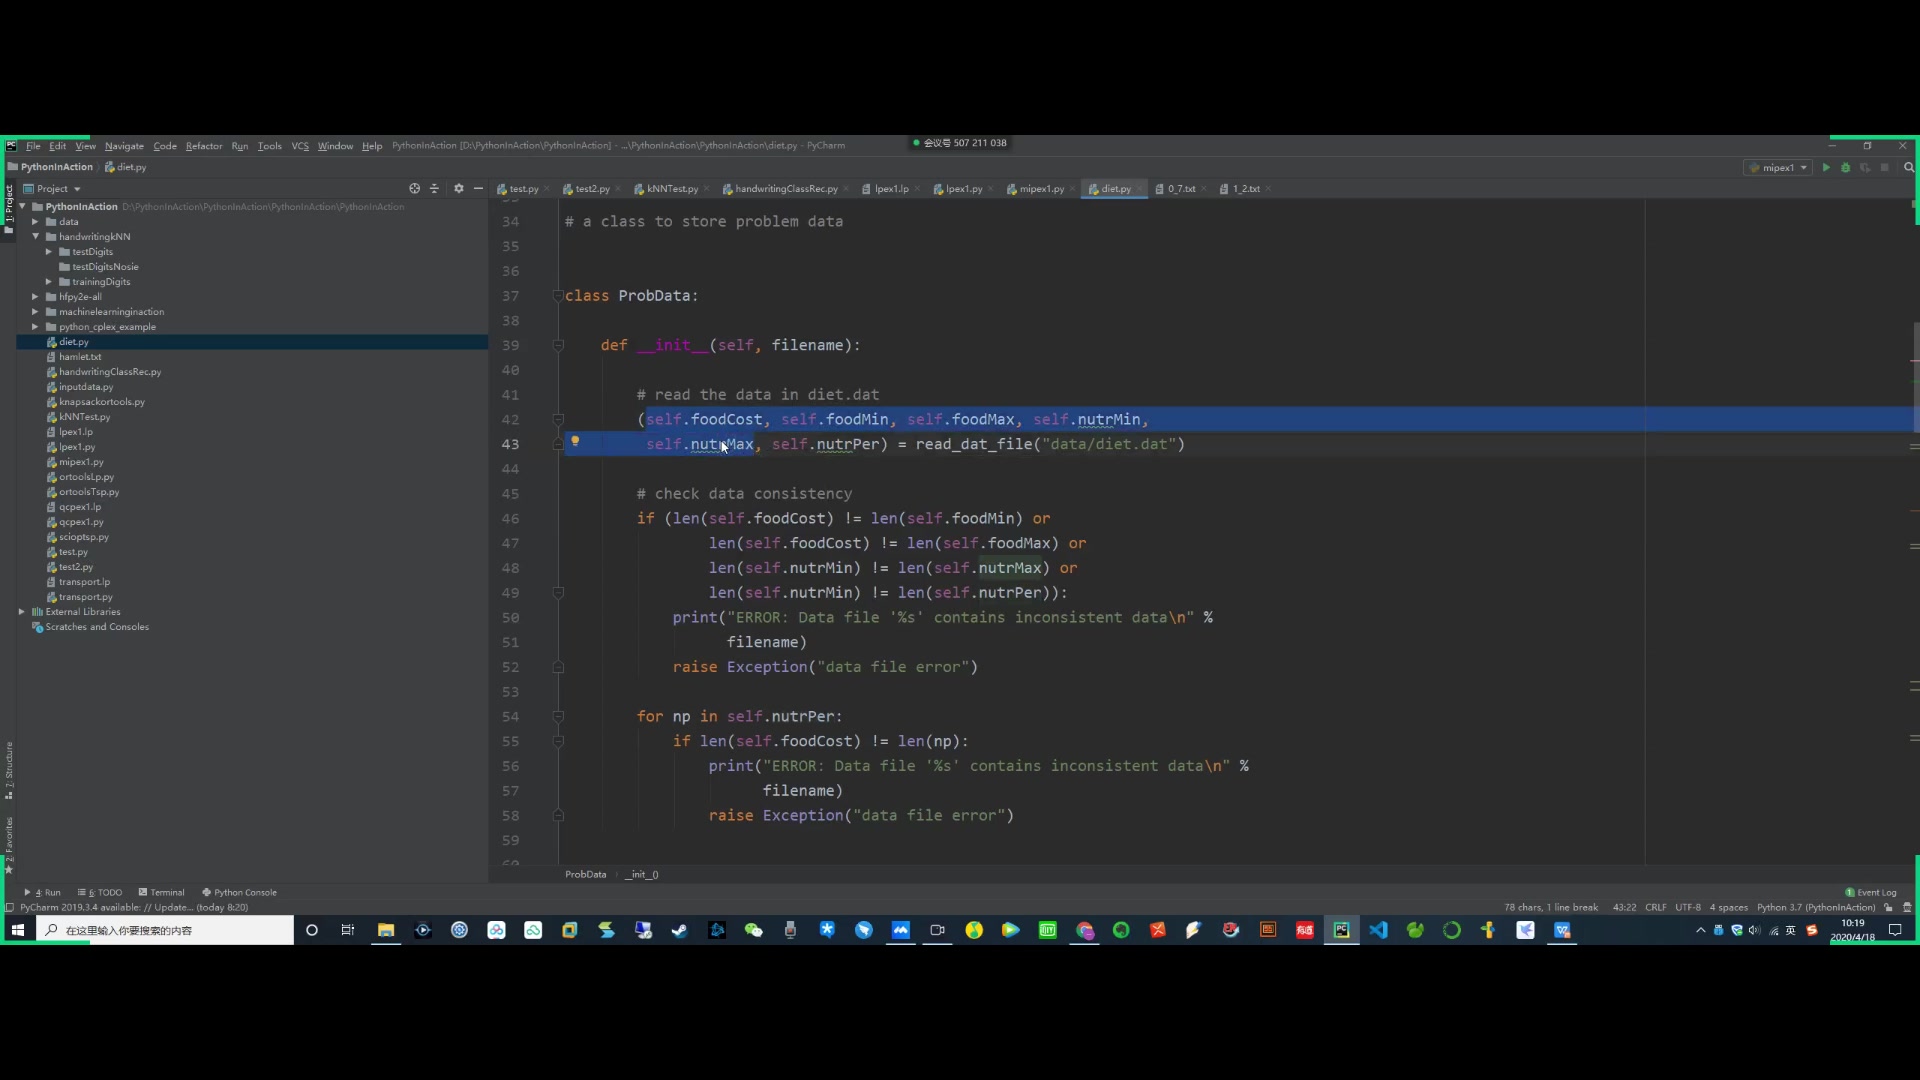Select knapsackortools.py in project tree

coord(101,402)
